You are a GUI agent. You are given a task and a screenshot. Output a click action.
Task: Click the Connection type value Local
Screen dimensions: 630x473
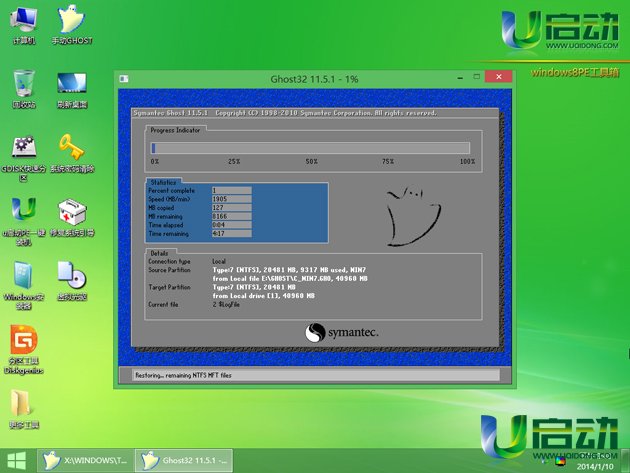tap(219, 261)
